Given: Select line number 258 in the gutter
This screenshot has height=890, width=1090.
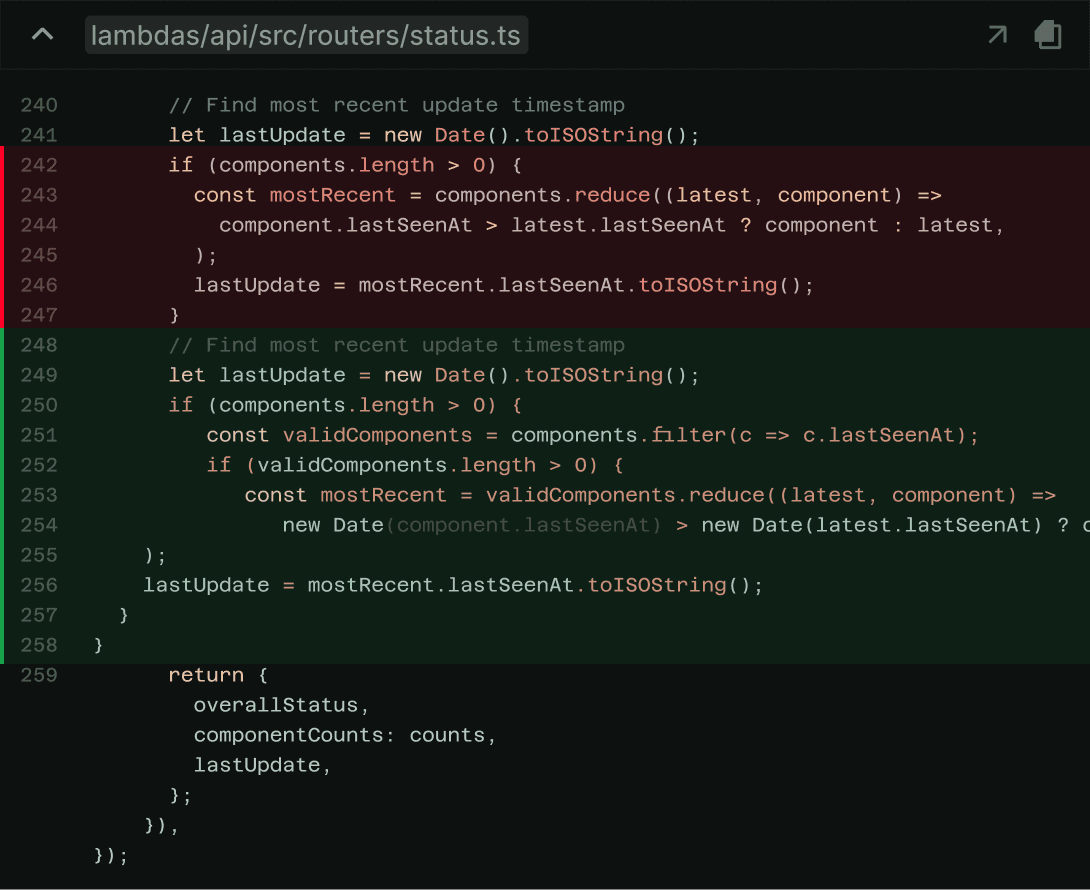Looking at the screenshot, I should tap(39, 645).
